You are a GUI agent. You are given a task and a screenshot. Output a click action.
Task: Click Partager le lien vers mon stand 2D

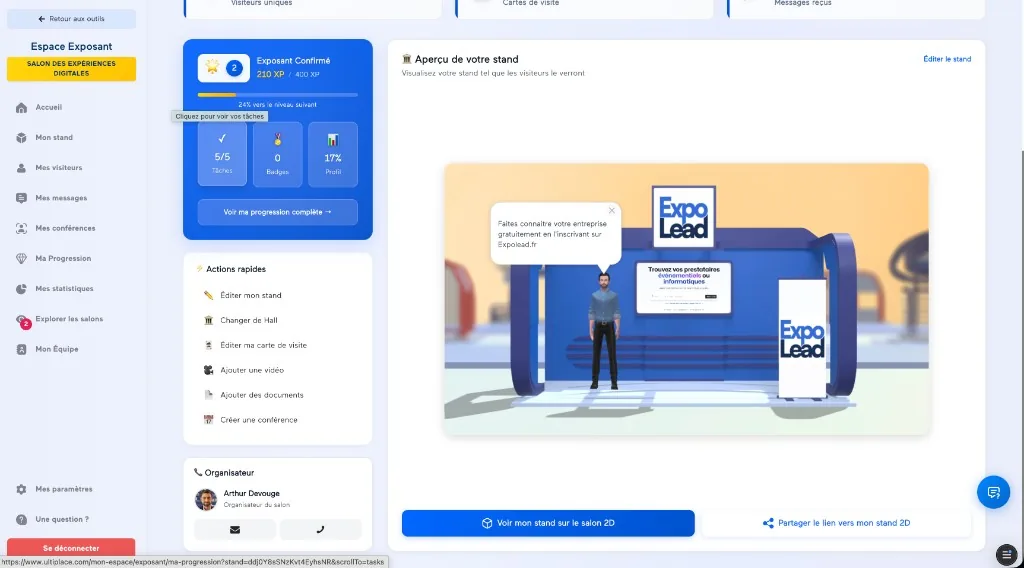837,523
